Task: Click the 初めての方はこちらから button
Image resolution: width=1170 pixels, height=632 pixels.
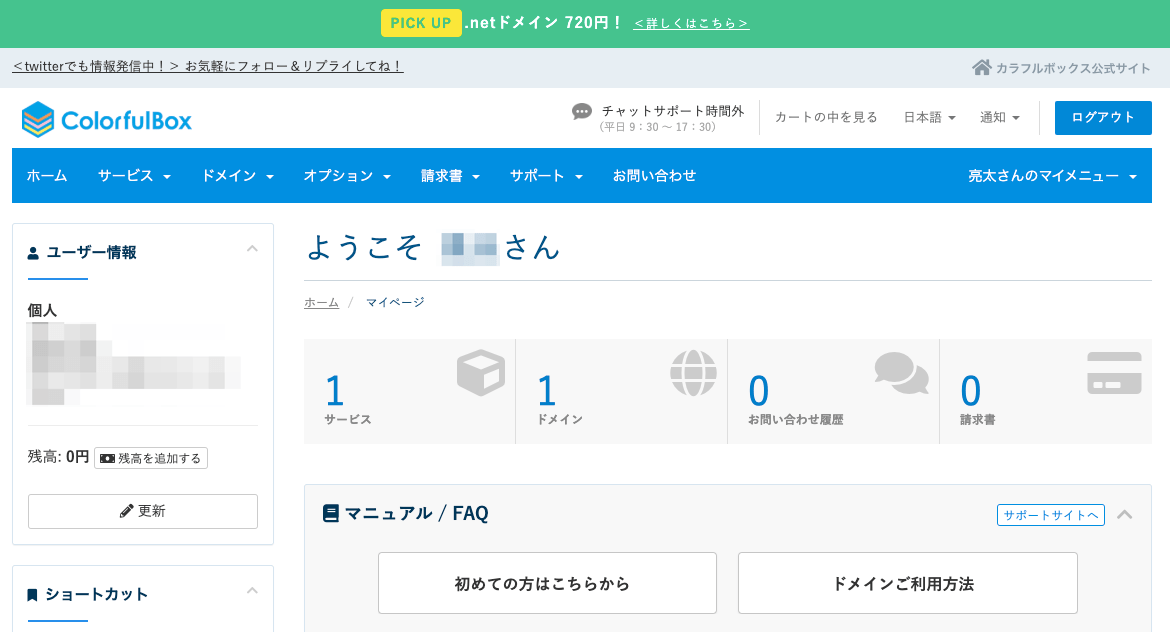Action: click(547, 583)
